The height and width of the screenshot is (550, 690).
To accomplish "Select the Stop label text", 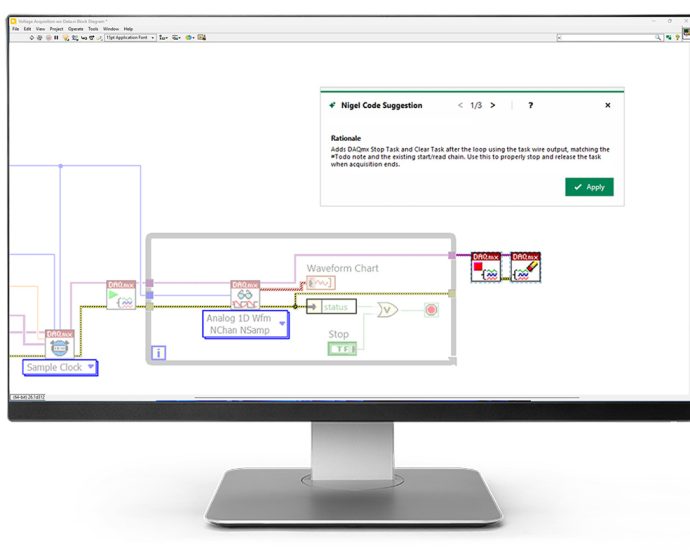I will click(x=338, y=334).
